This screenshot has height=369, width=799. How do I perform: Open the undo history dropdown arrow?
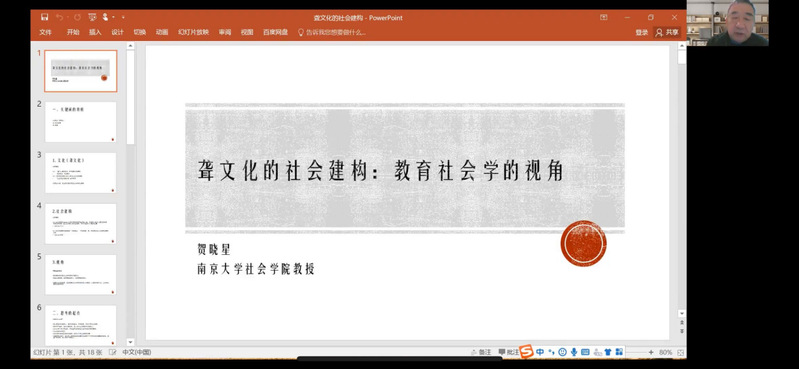(x=68, y=17)
